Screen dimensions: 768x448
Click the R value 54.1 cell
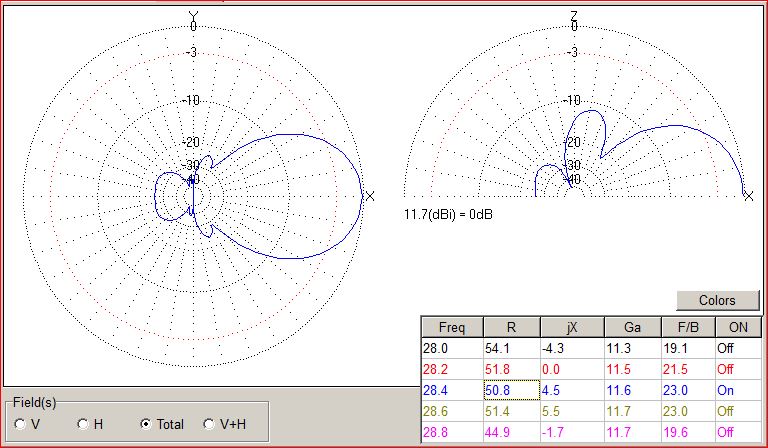(511, 349)
